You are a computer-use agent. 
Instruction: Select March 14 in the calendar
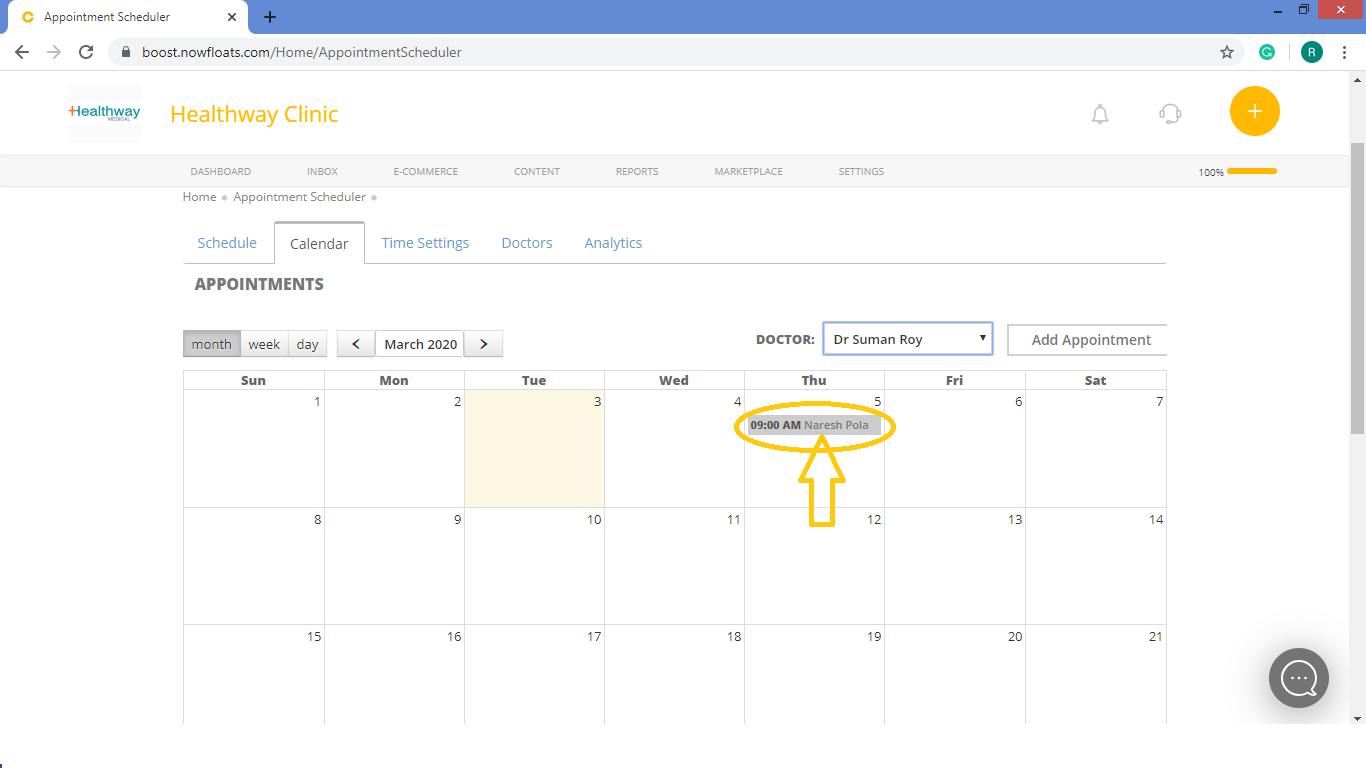(1096, 566)
